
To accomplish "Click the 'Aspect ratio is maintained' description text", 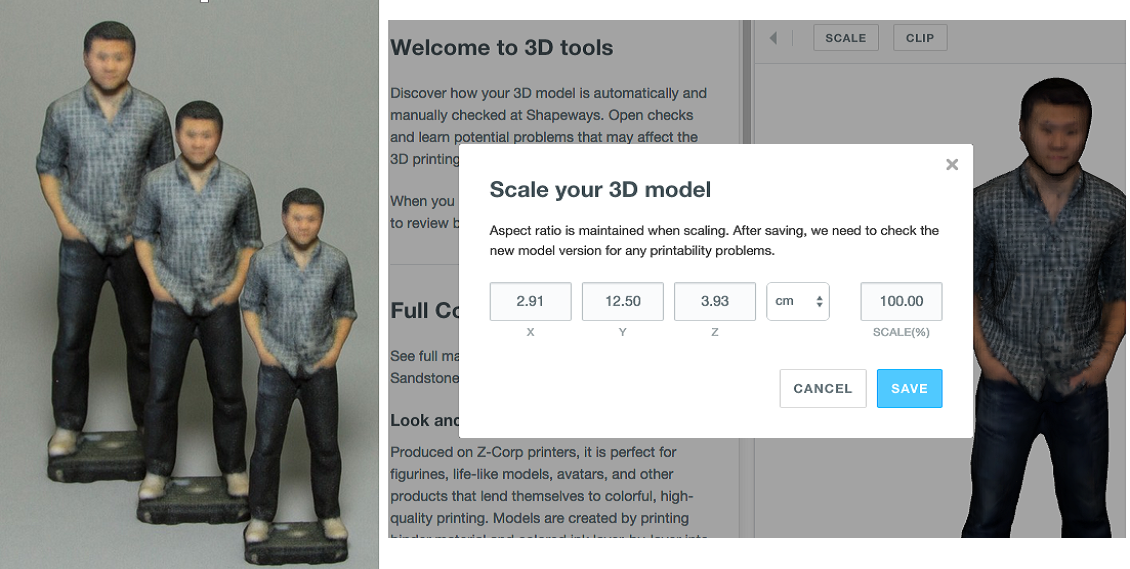I will coord(714,241).
